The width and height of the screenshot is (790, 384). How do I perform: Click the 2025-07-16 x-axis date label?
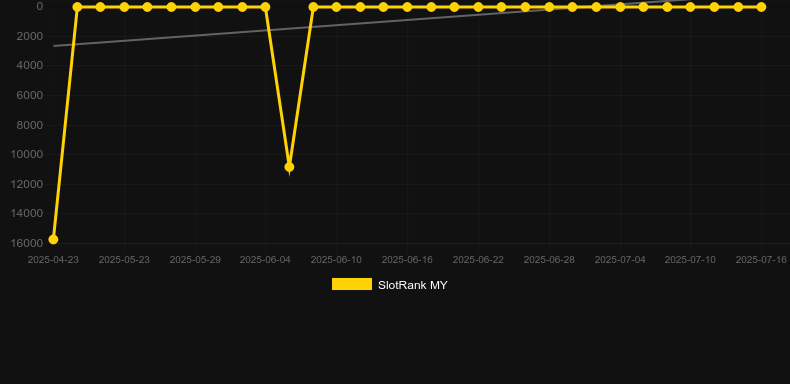(761, 260)
